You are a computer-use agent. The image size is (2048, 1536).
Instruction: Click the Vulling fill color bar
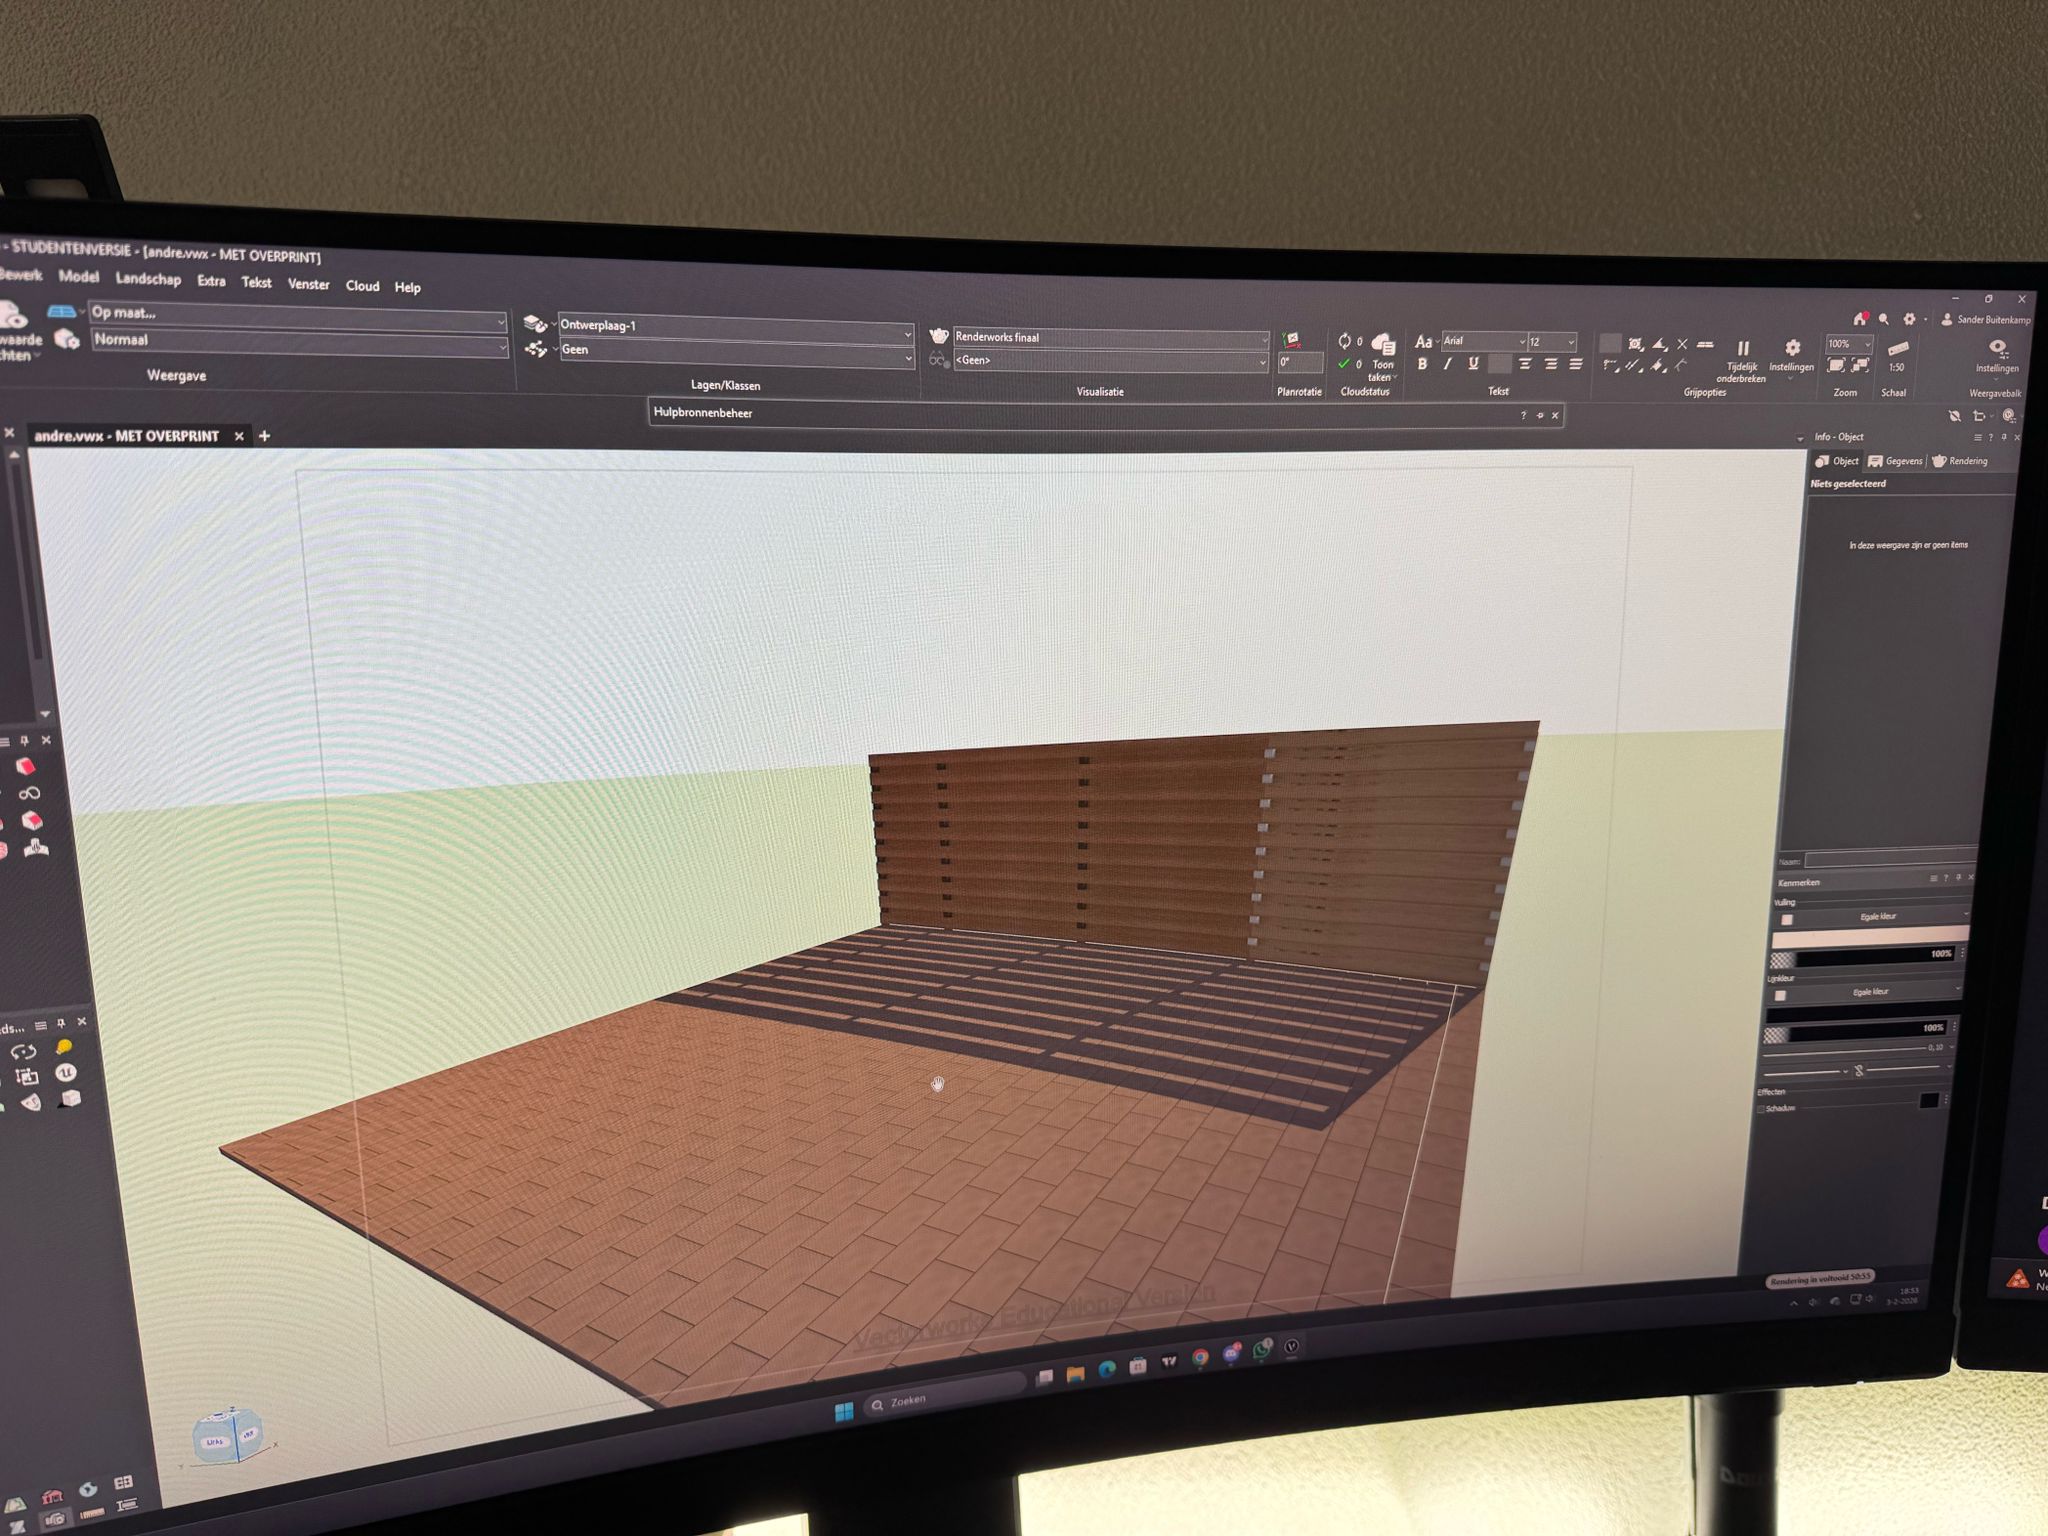[x=1870, y=936]
